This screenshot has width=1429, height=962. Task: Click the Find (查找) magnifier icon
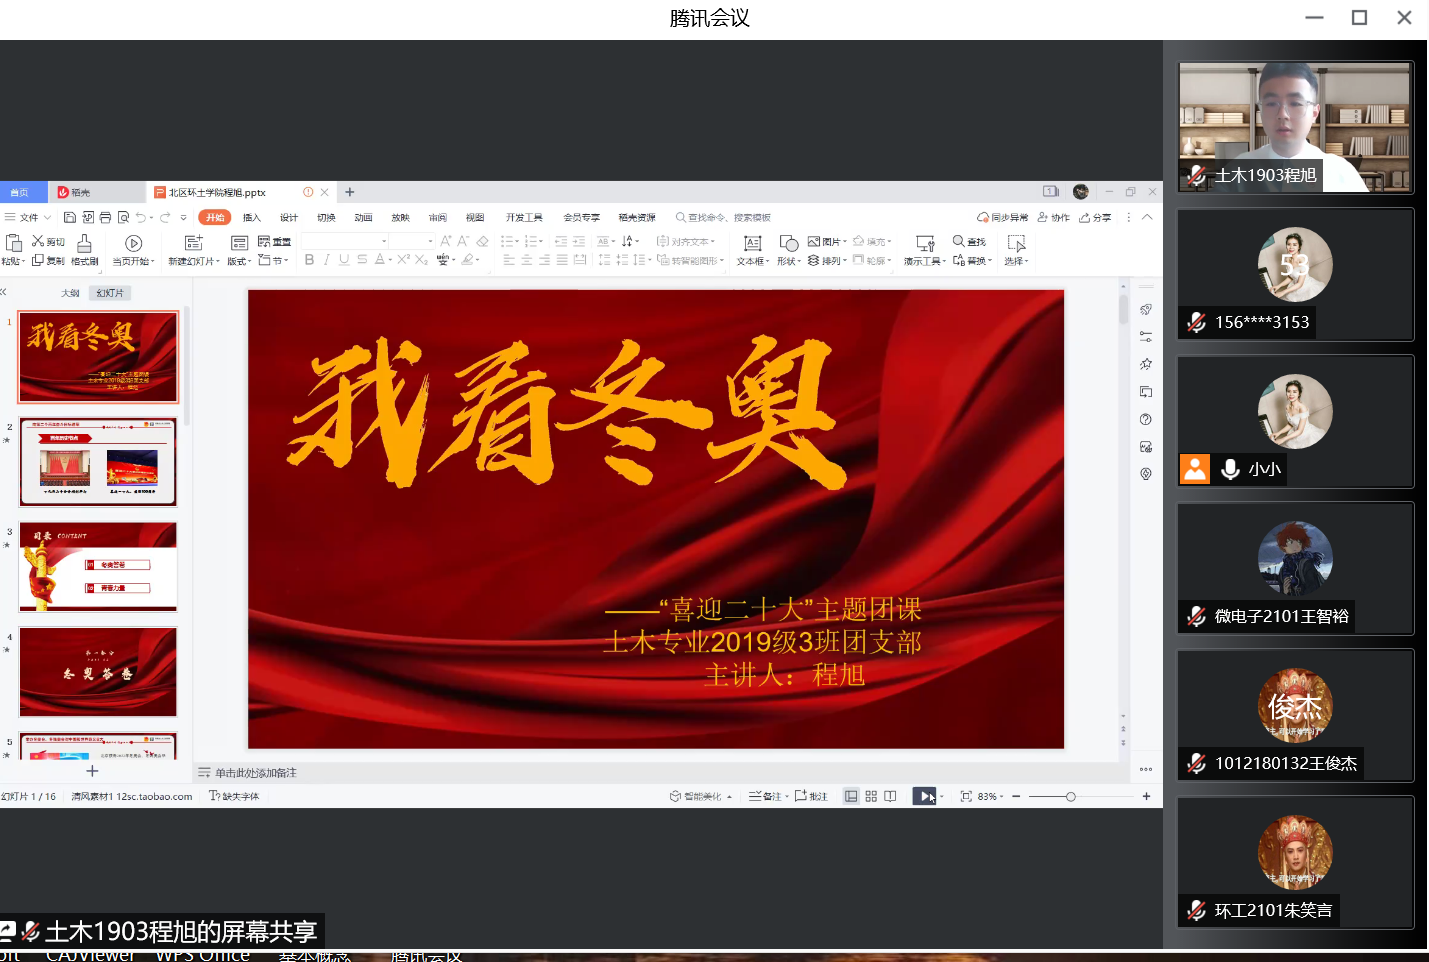coord(958,241)
